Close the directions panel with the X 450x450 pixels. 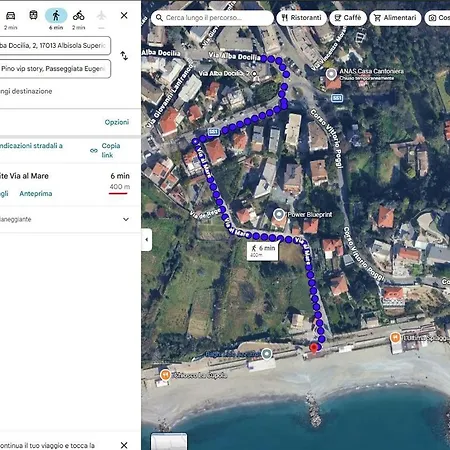(124, 15)
